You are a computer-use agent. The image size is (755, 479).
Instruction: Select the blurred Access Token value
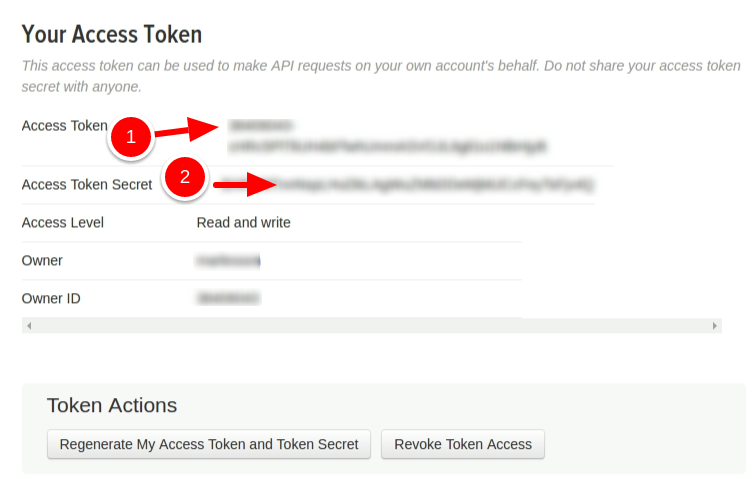388,136
